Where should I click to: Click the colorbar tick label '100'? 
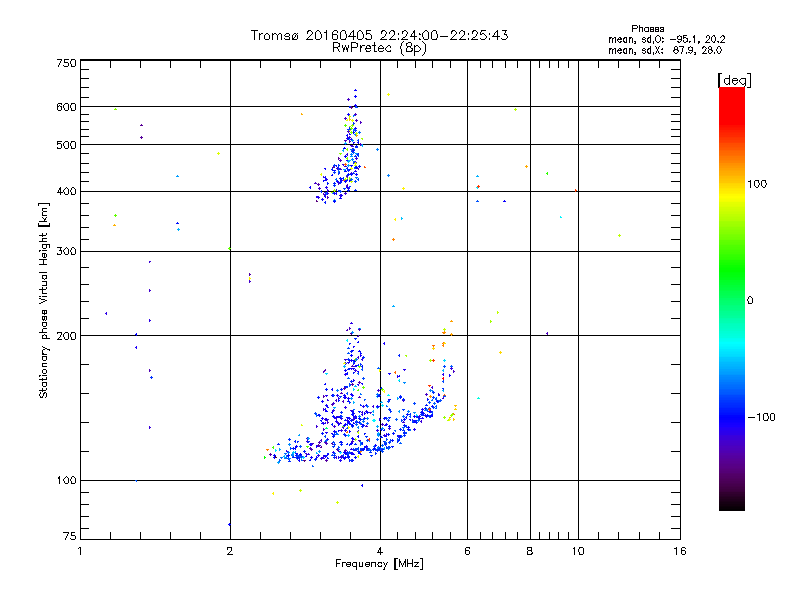pos(757,184)
